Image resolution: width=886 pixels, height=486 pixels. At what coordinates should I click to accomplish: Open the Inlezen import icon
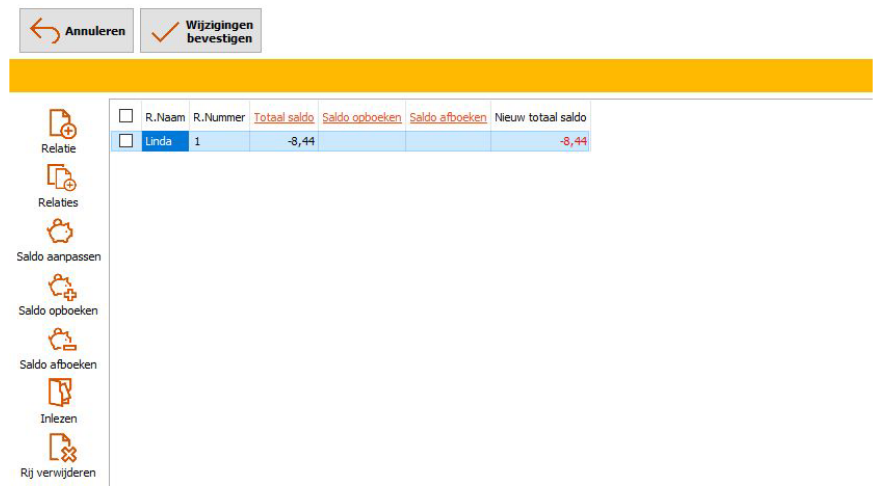point(60,394)
